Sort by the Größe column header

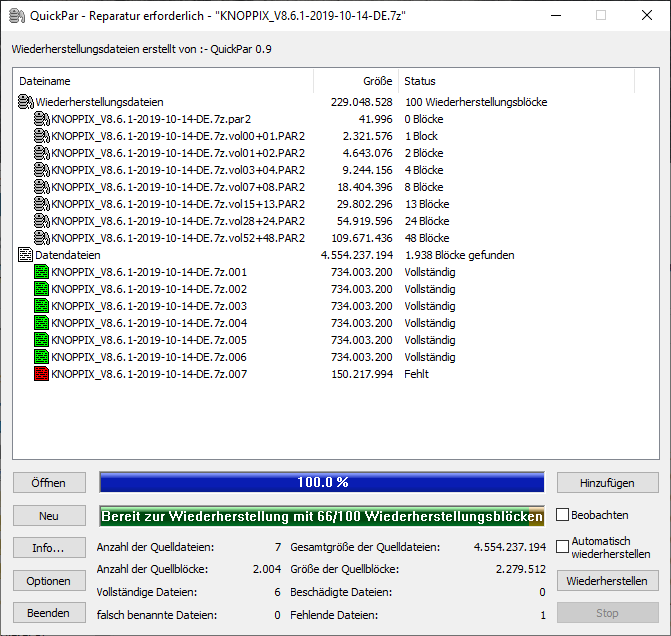click(x=356, y=81)
